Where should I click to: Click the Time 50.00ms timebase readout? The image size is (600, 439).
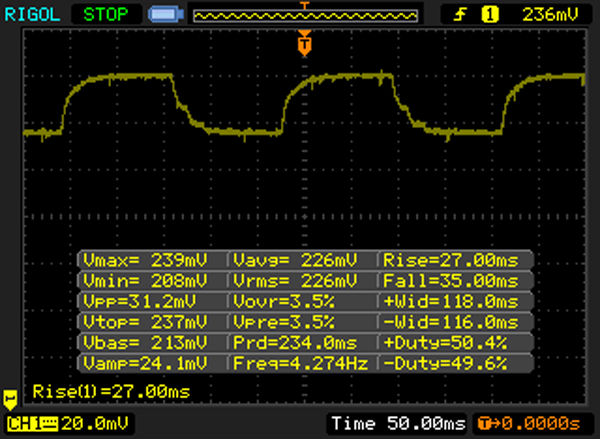click(398, 424)
